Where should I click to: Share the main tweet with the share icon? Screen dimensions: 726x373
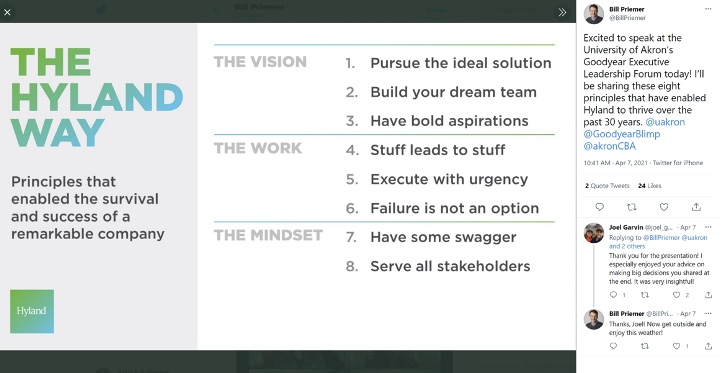[x=696, y=207]
